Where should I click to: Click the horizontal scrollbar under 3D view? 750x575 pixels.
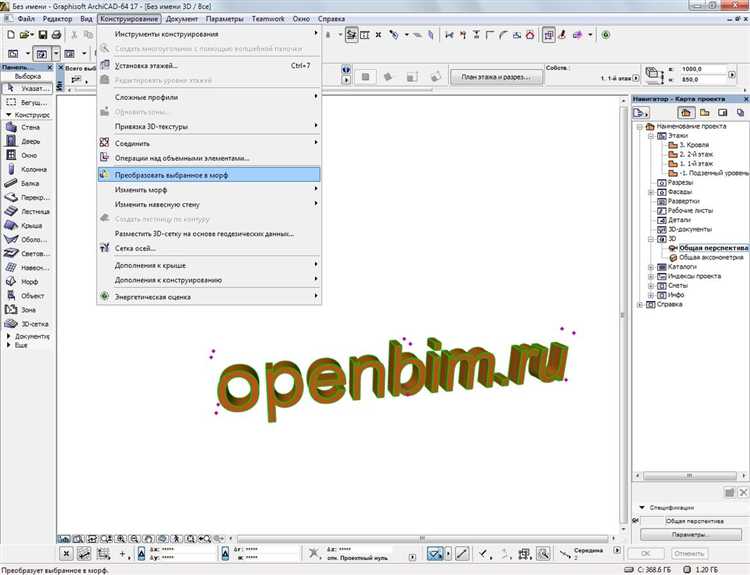pyautogui.click(x=422, y=539)
